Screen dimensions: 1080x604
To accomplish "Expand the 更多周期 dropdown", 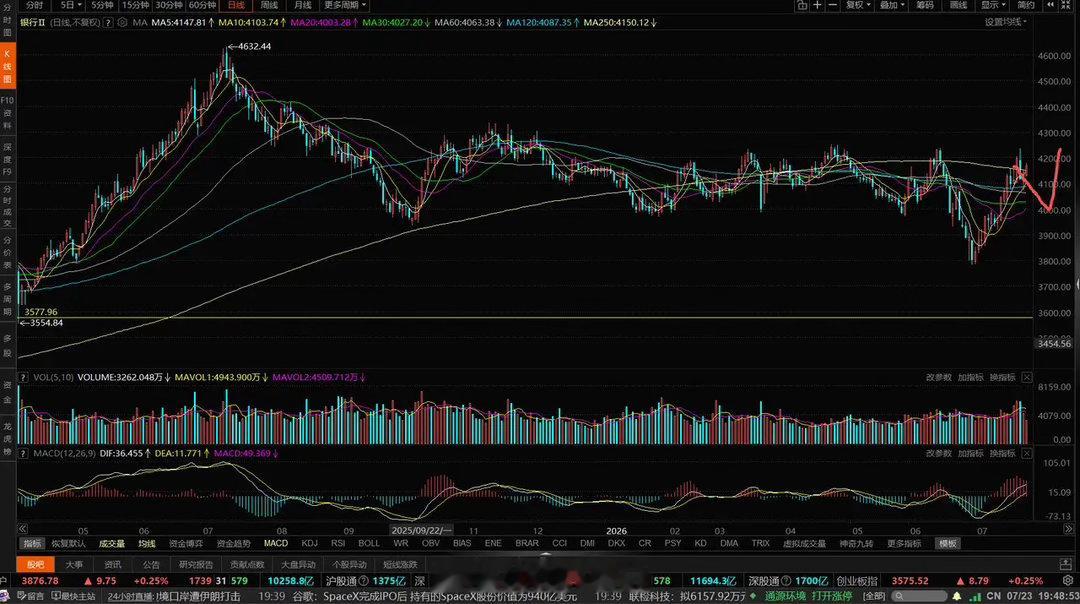I will 344,6.
